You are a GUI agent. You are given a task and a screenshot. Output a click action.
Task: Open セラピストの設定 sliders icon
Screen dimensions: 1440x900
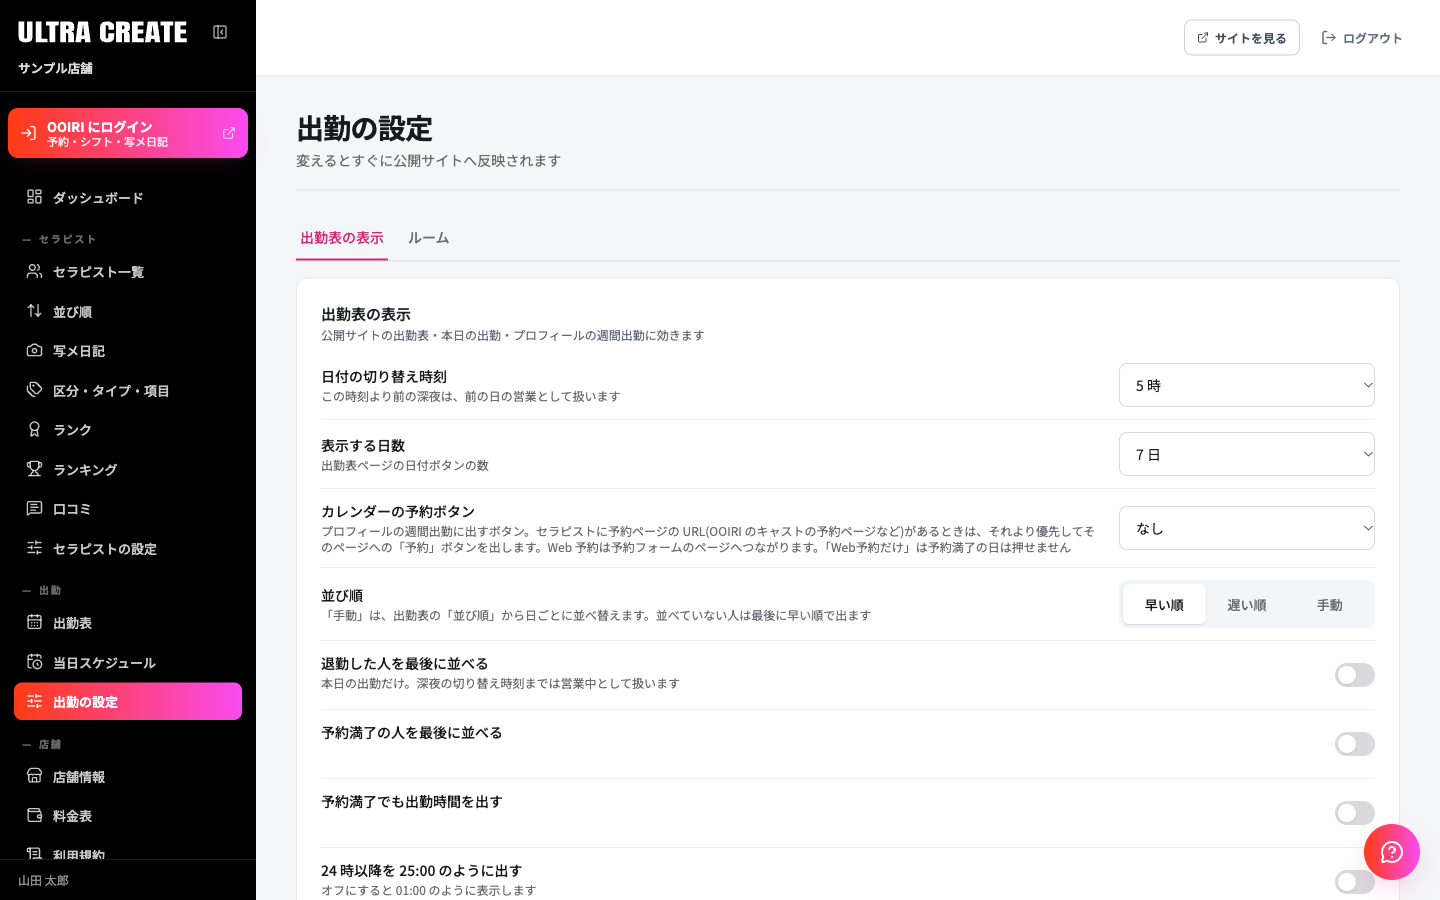tap(34, 548)
